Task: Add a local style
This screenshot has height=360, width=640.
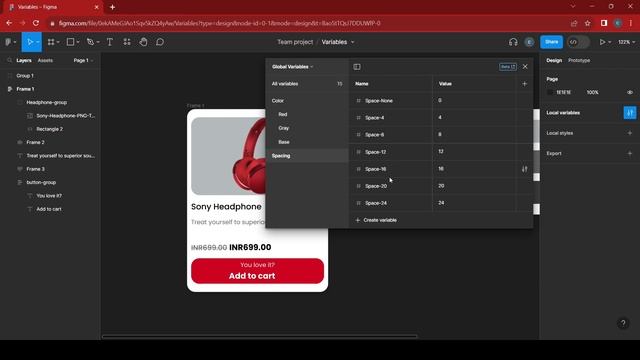Action: (x=630, y=133)
